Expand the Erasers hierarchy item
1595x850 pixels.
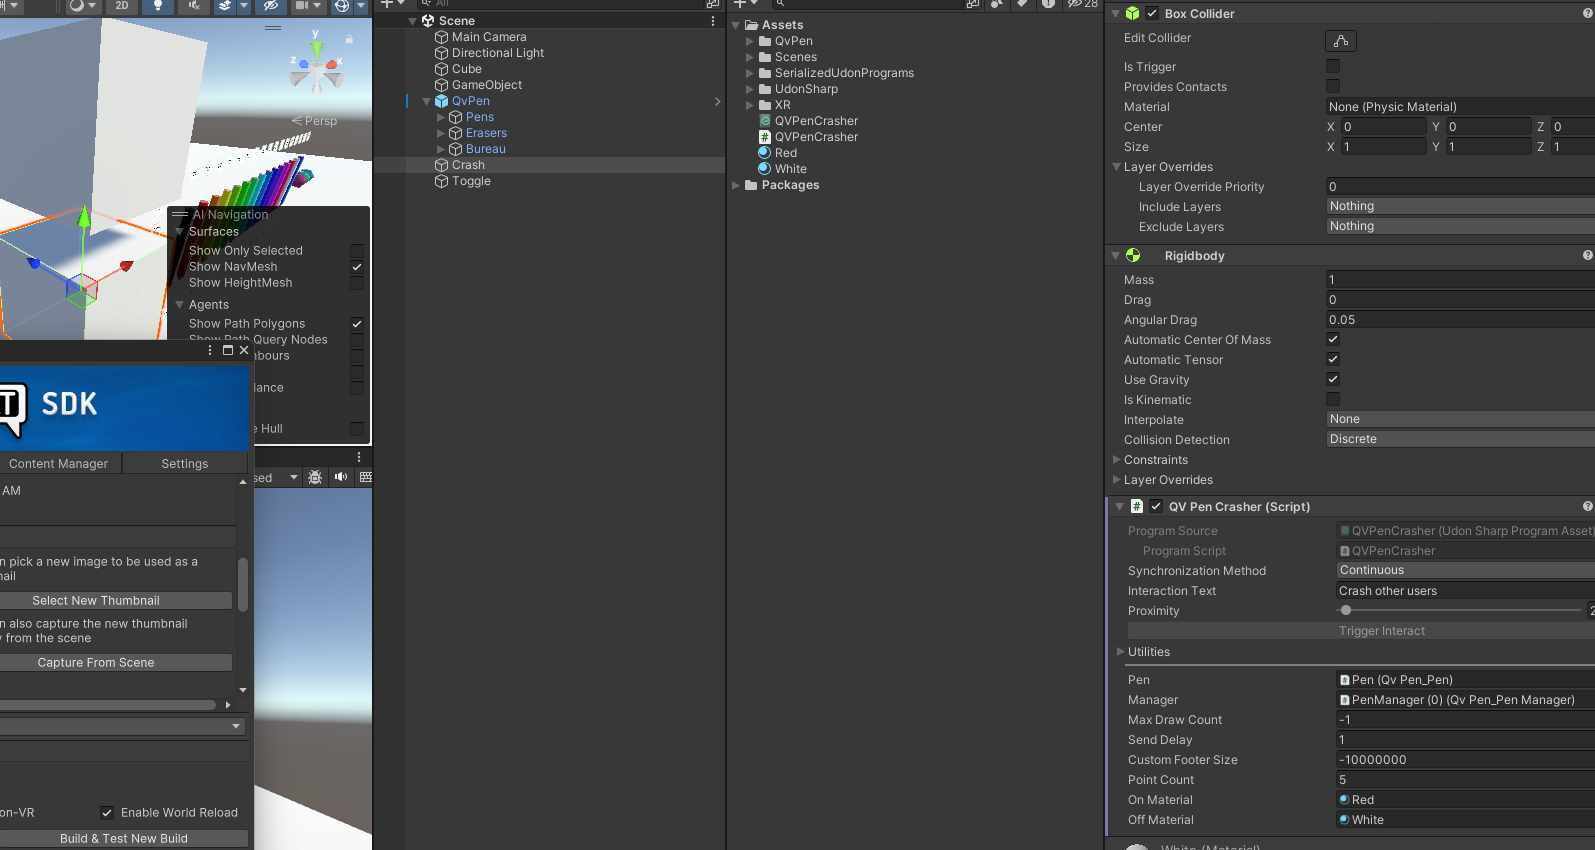click(441, 133)
